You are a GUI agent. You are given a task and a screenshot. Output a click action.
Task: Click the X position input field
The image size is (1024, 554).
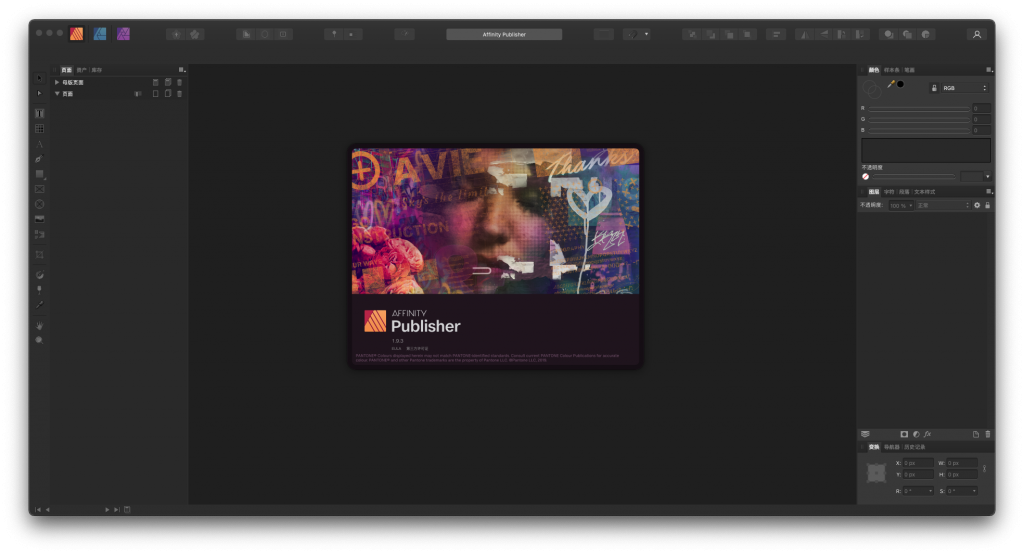(918, 463)
